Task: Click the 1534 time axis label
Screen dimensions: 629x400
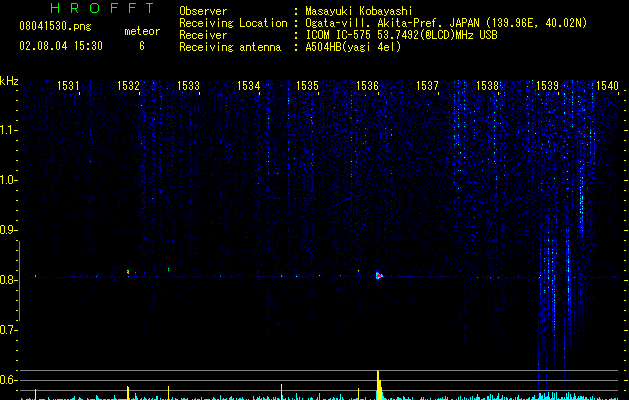Action: [x=248, y=86]
